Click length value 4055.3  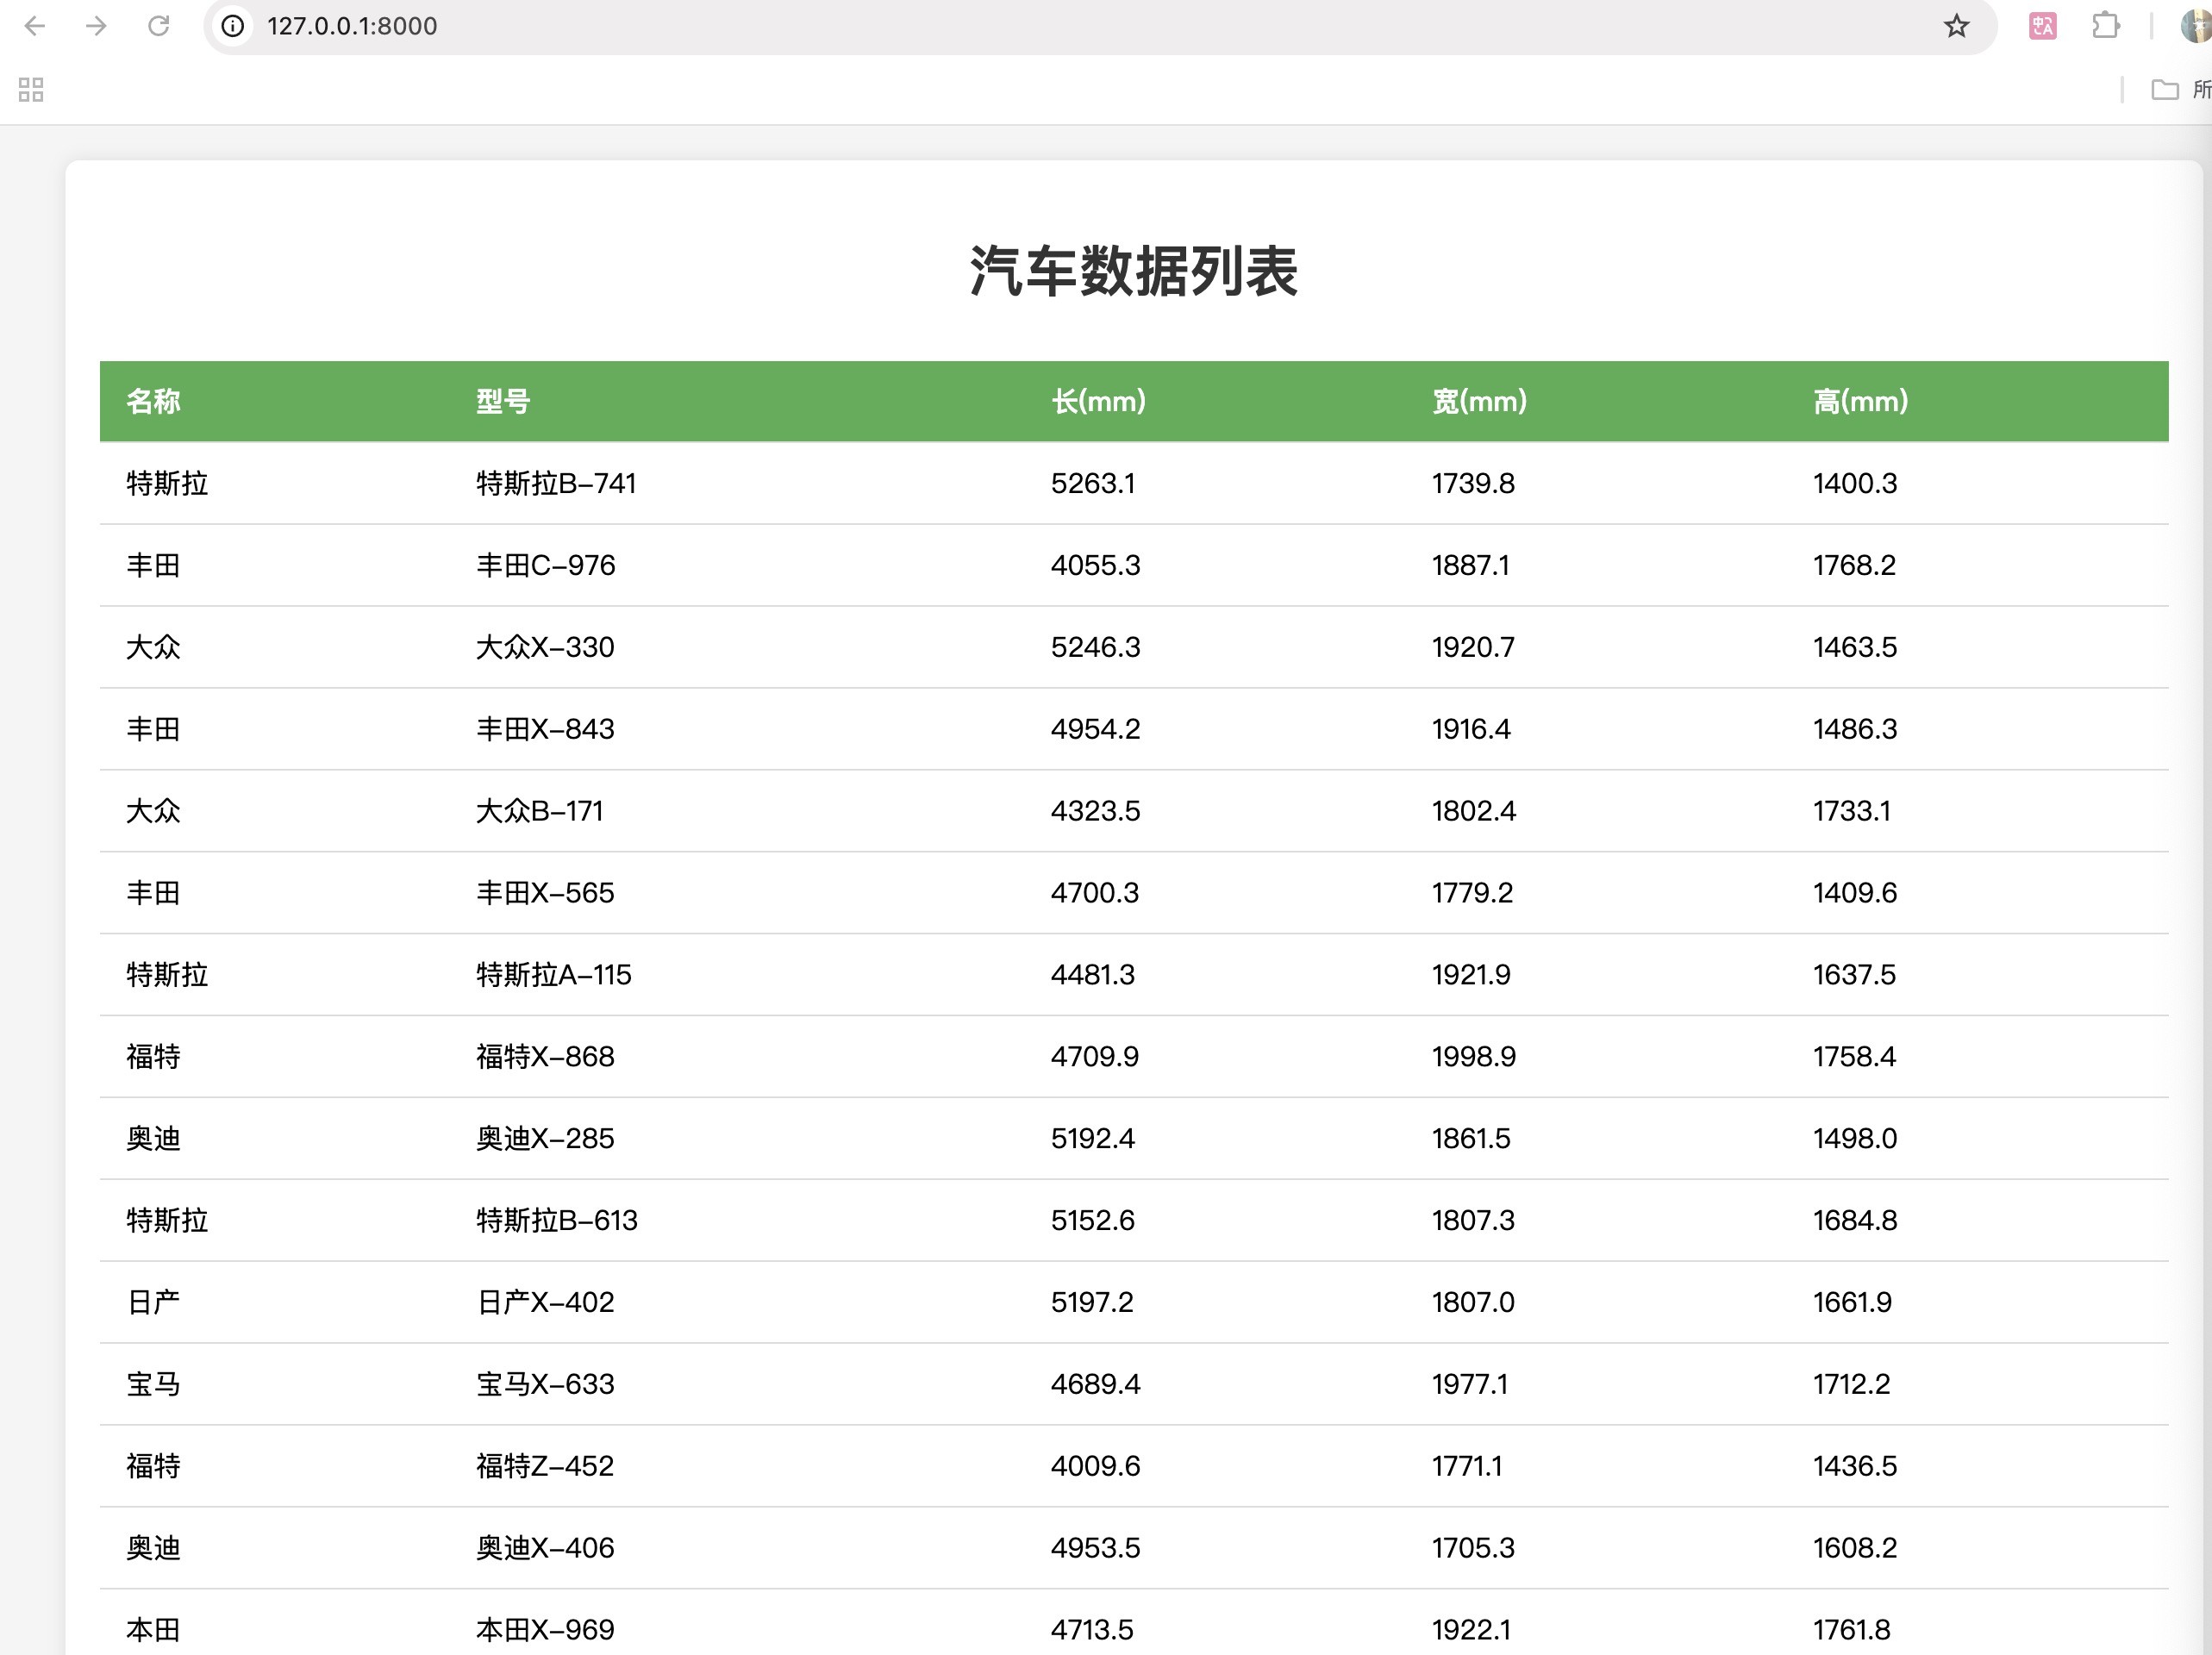point(1095,565)
